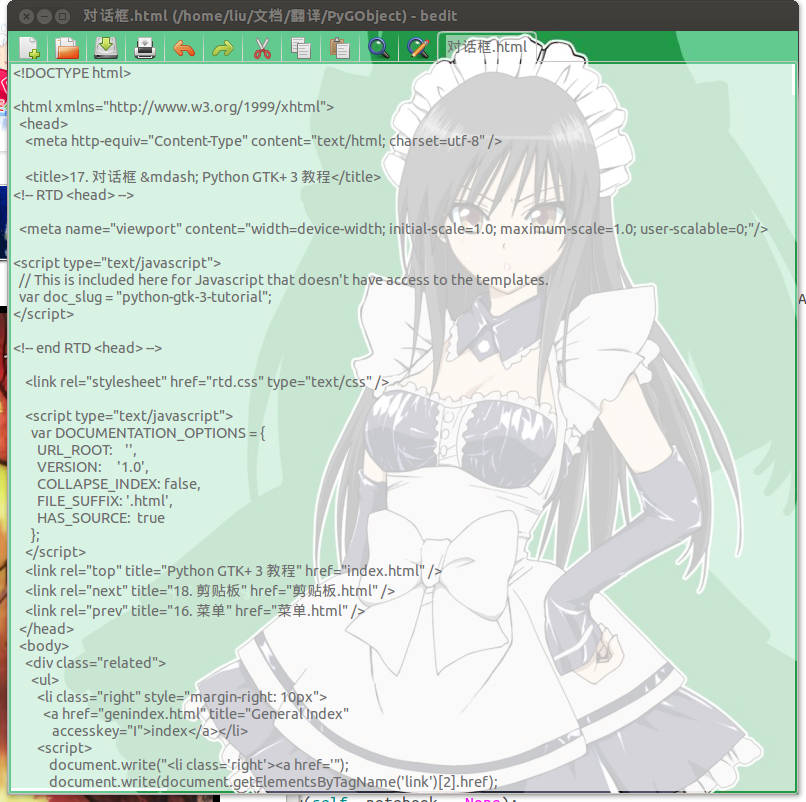The height and width of the screenshot is (802, 806).
Task: Click the meta http-equiv="Content-Type" line
Action: tap(264, 141)
